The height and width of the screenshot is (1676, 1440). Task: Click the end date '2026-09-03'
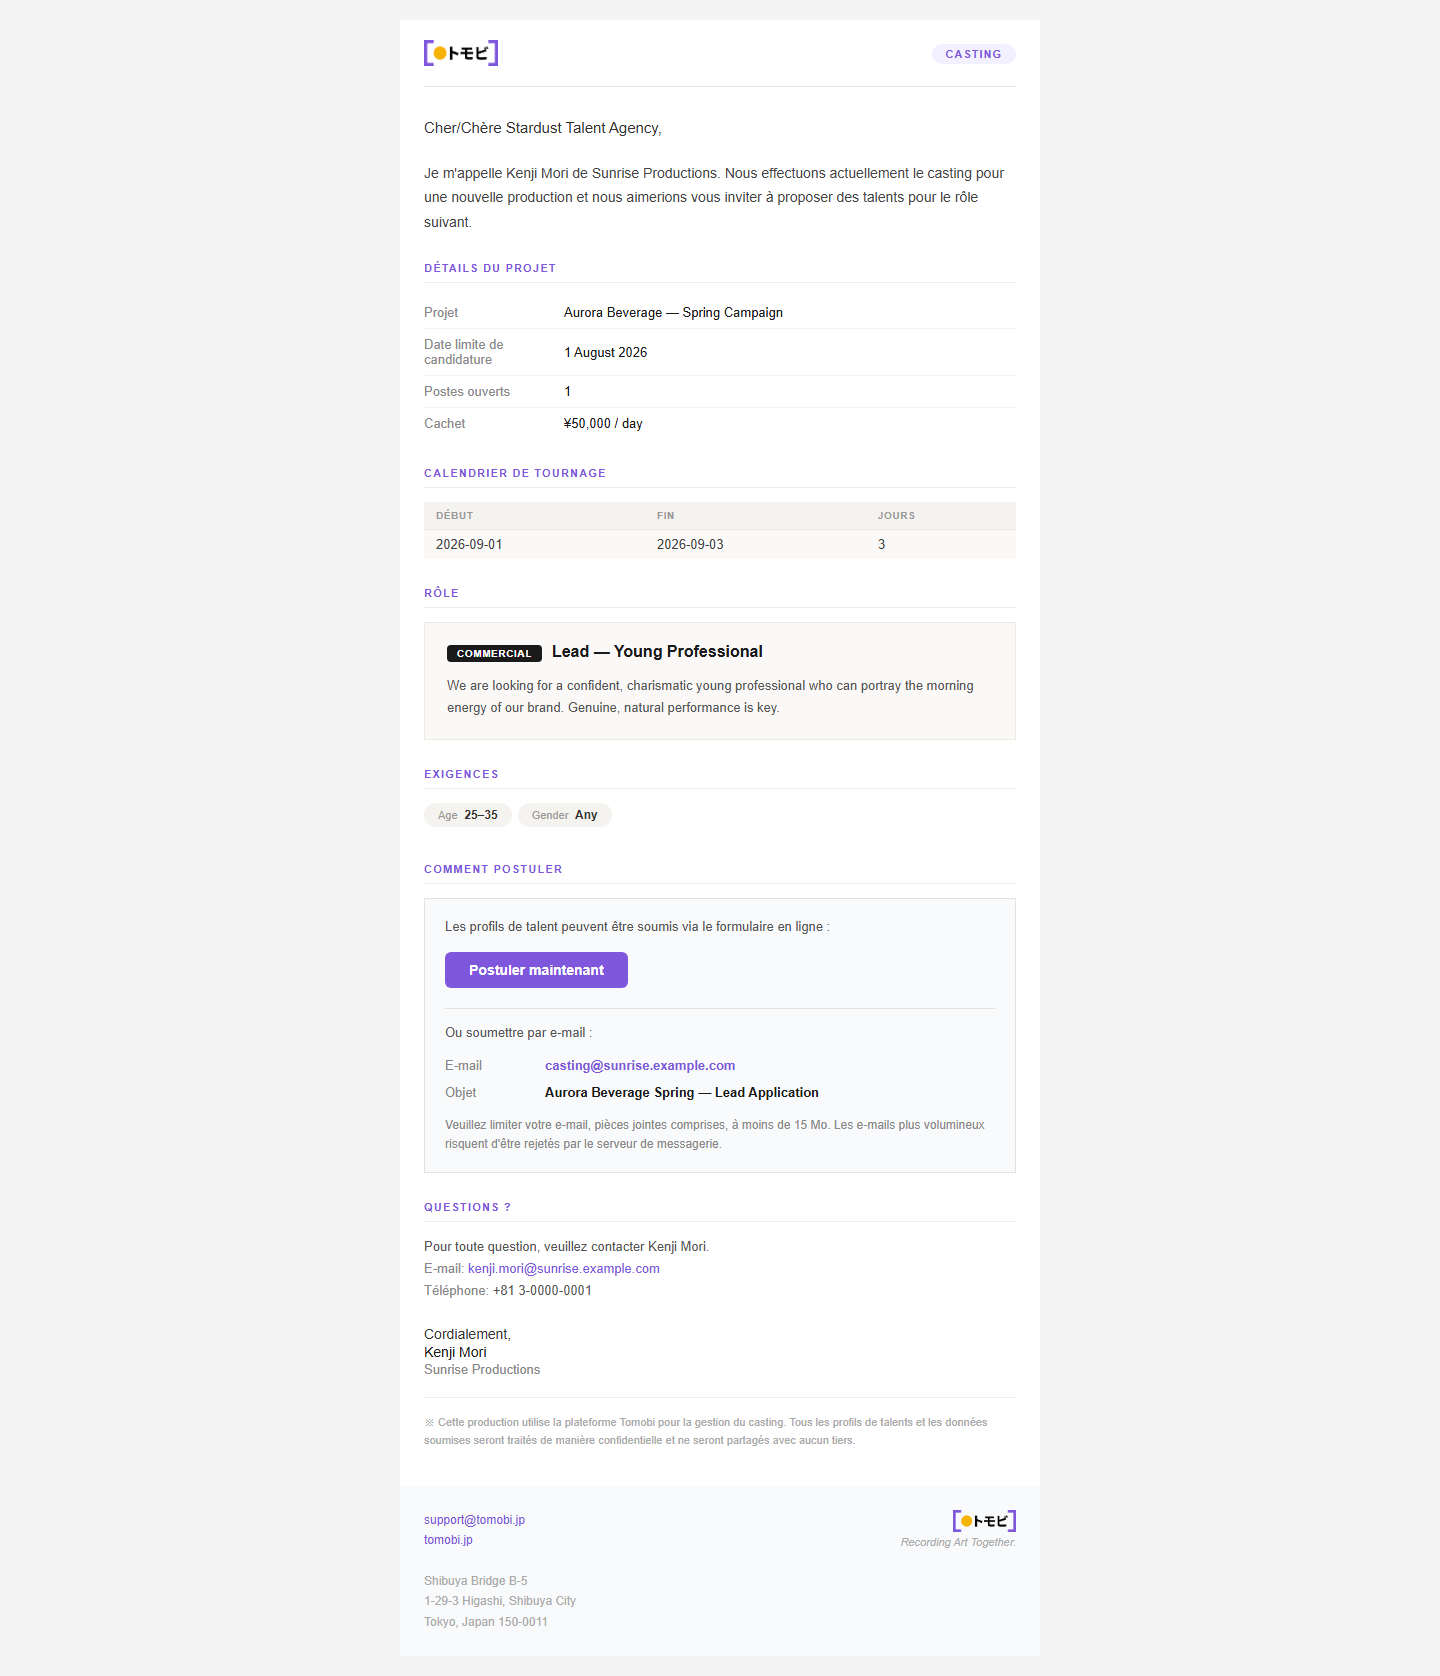[690, 545]
